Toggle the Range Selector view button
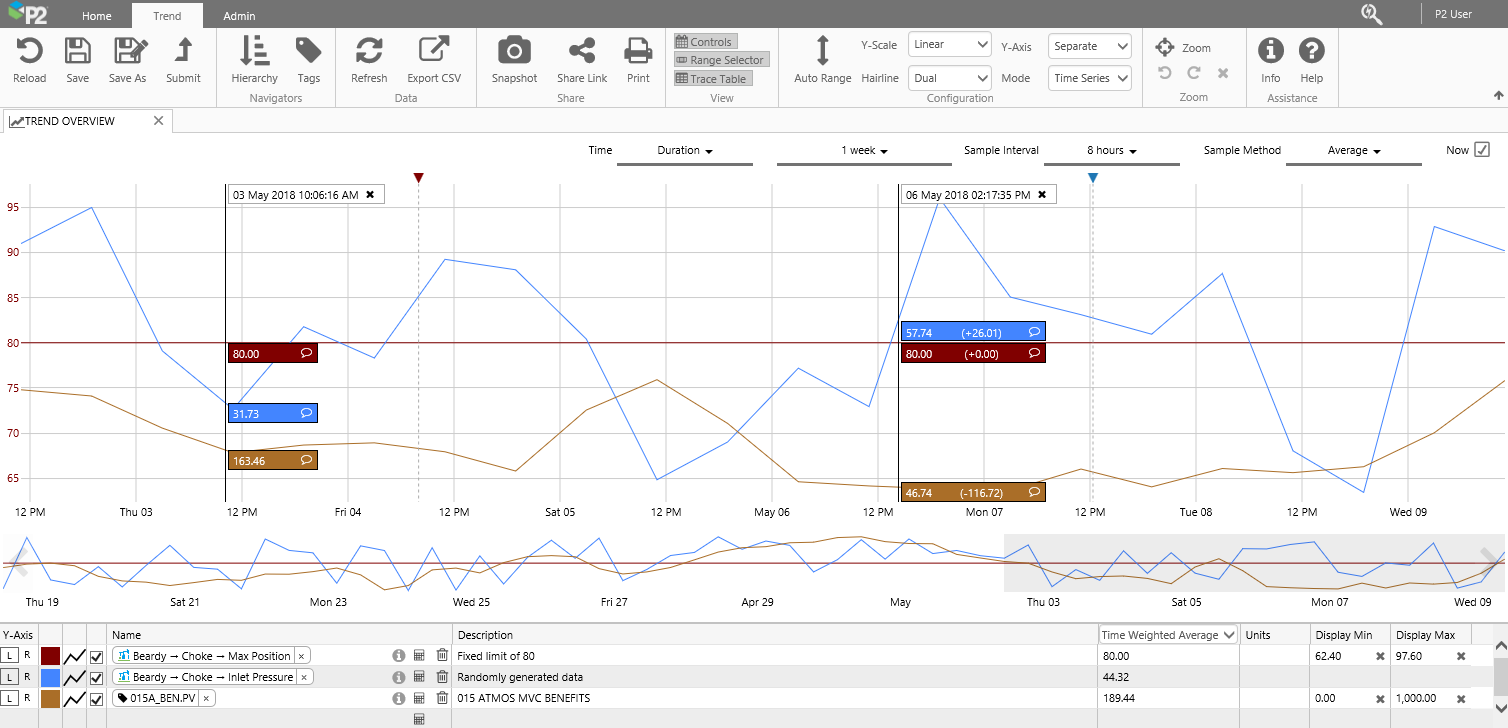This screenshot has width=1508, height=728. (x=721, y=60)
